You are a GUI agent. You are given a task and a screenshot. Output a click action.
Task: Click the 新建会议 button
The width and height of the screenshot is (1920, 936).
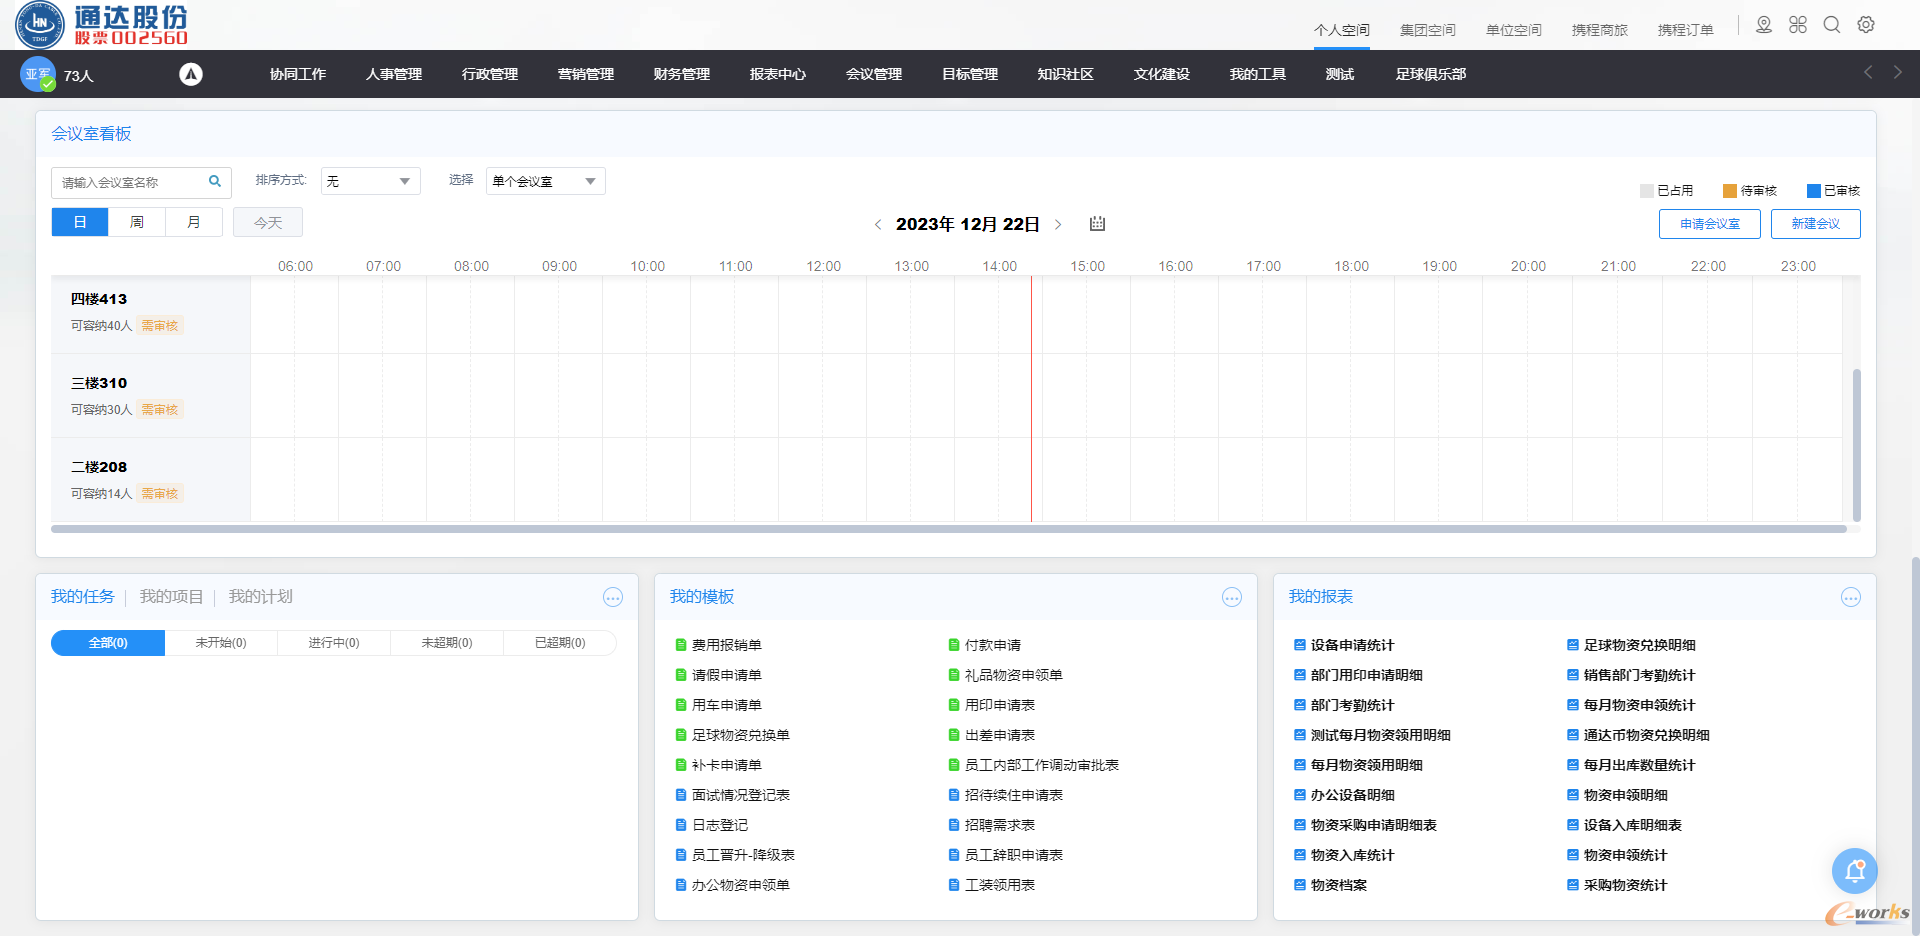1816,224
